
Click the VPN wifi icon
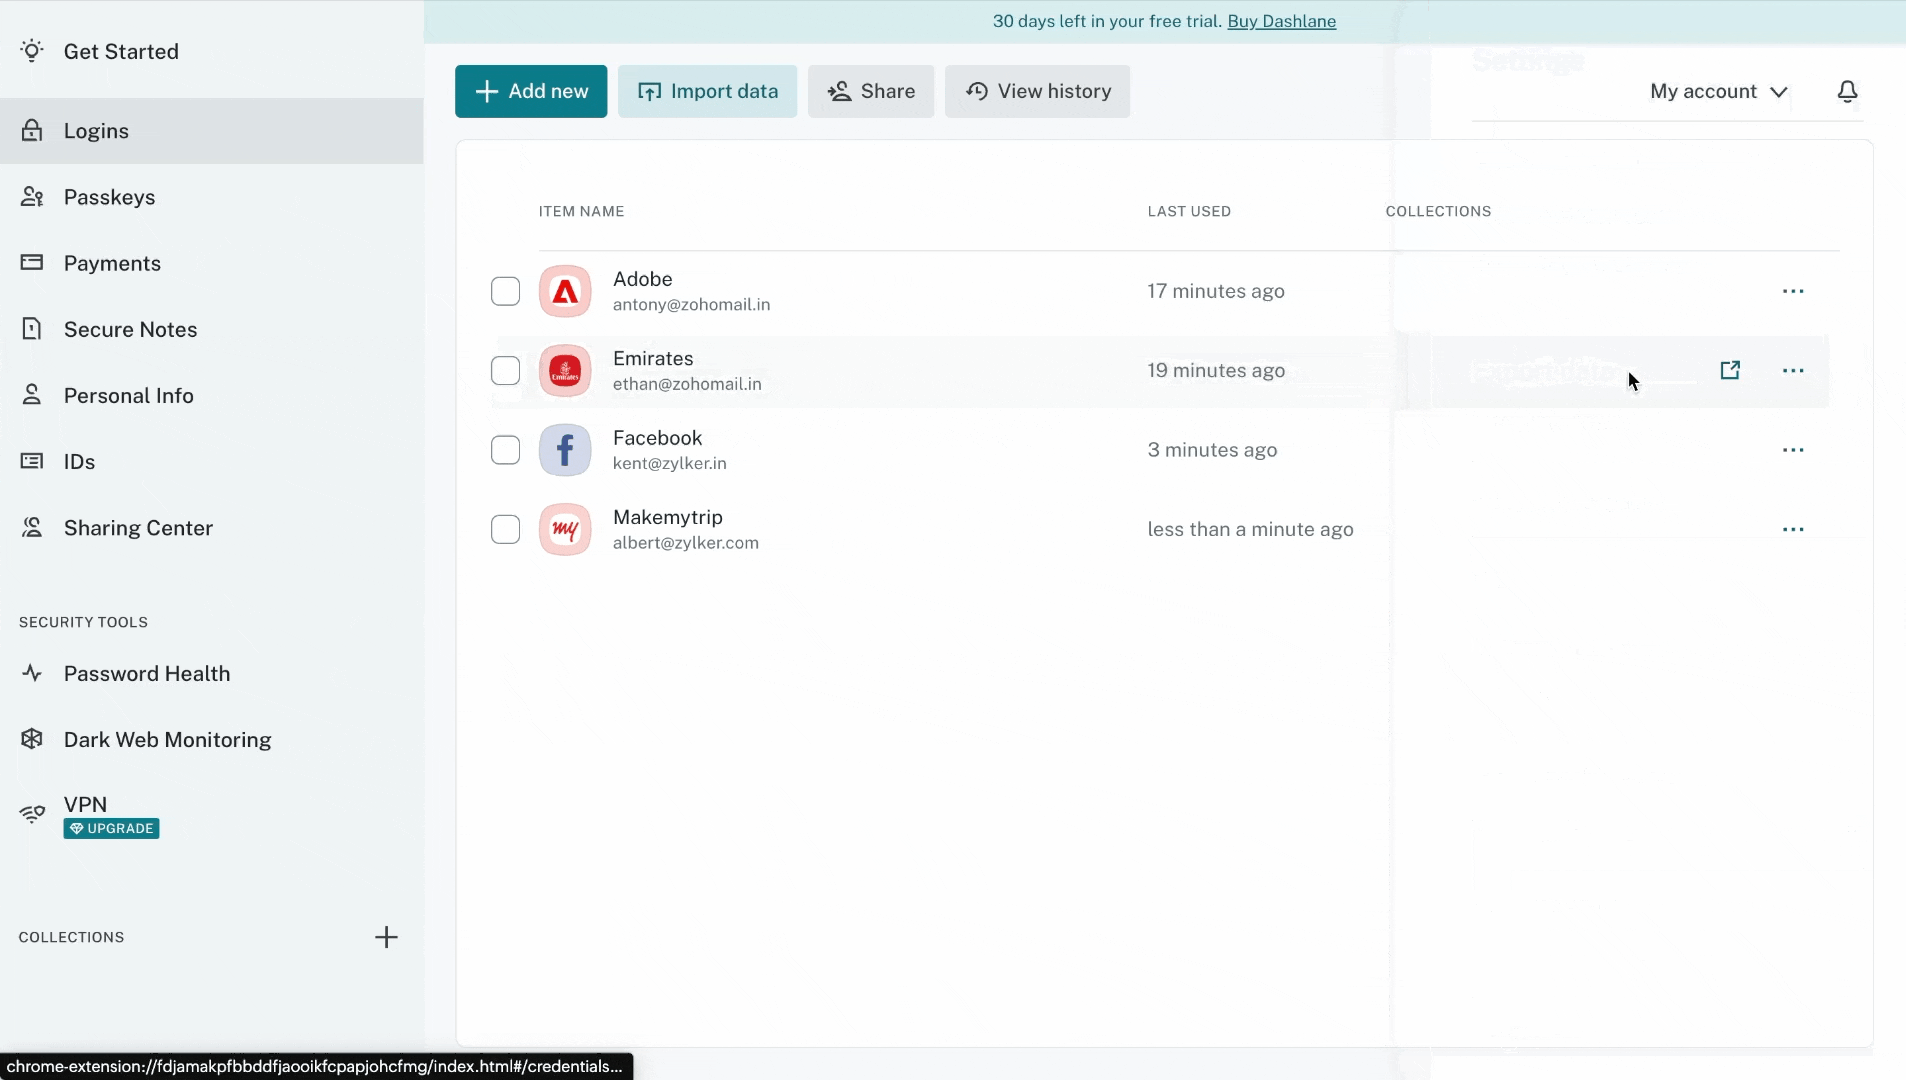pyautogui.click(x=32, y=814)
